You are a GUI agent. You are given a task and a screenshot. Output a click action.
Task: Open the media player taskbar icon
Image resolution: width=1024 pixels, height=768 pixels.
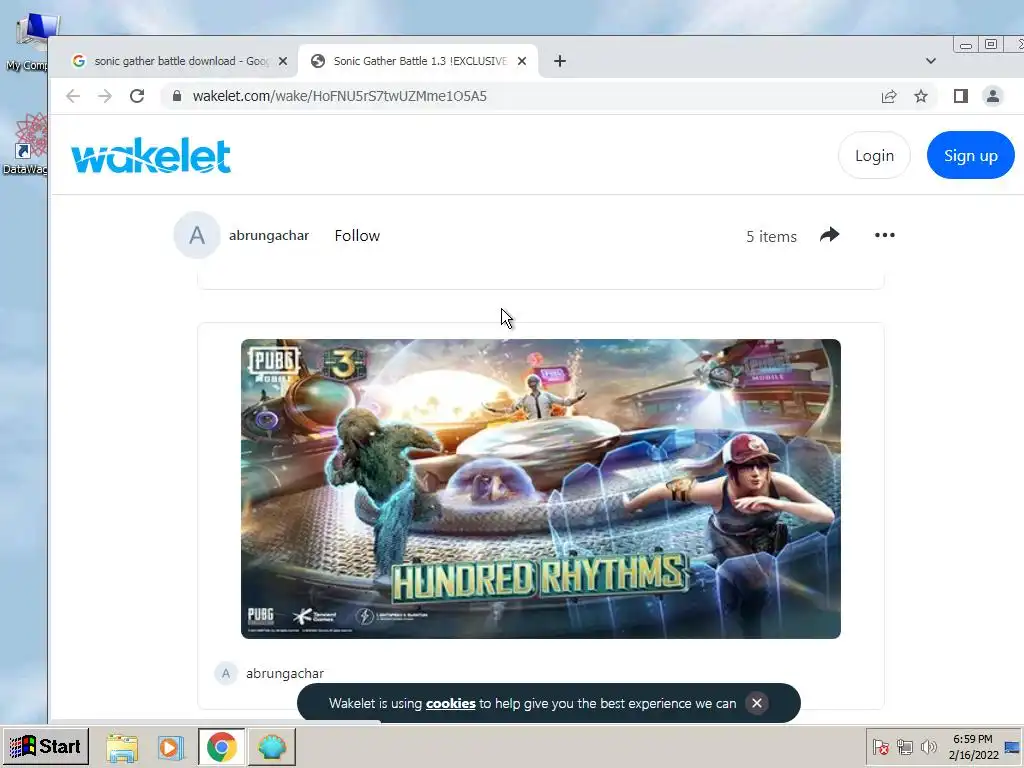tap(171, 747)
